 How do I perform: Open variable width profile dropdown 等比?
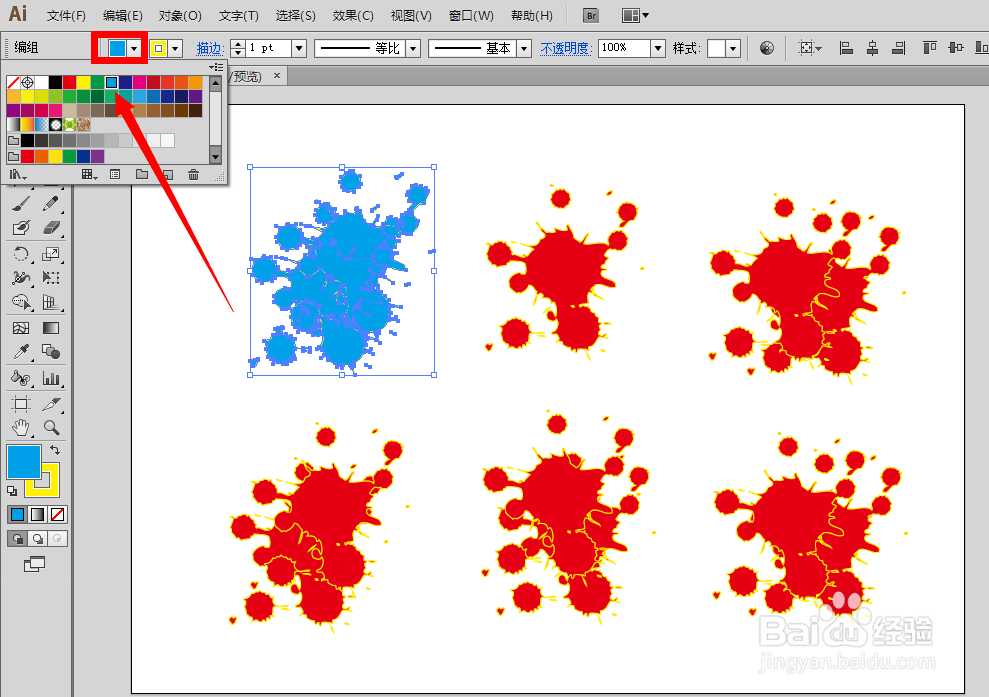click(414, 49)
